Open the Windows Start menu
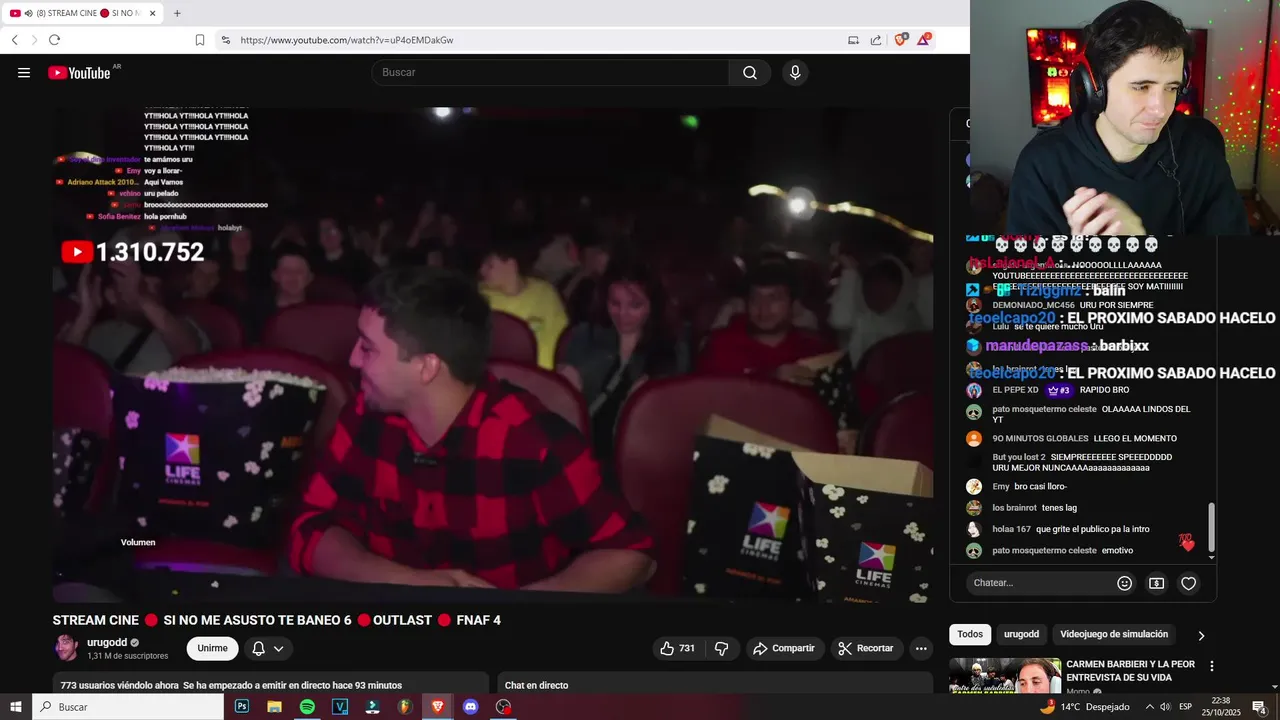The width and height of the screenshot is (1280, 720). point(16,706)
